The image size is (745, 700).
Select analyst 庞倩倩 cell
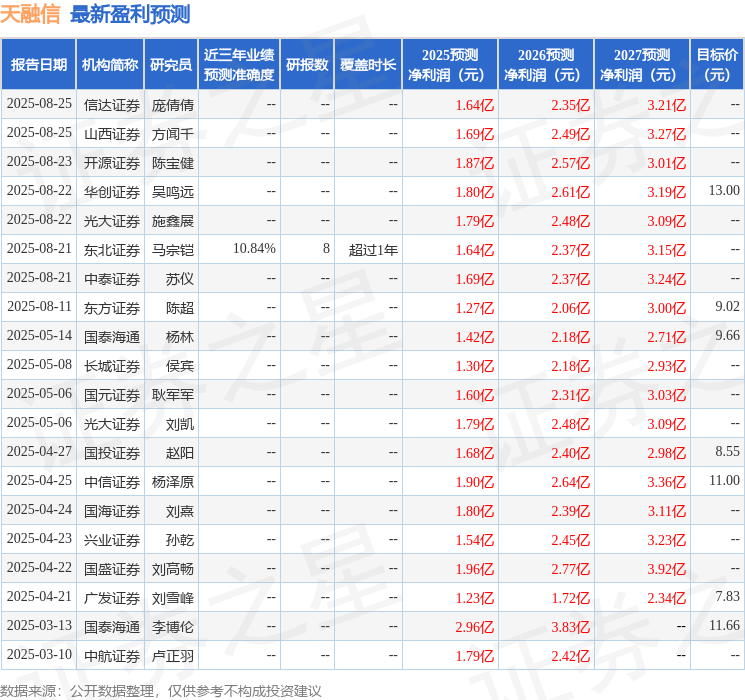[x=173, y=105]
